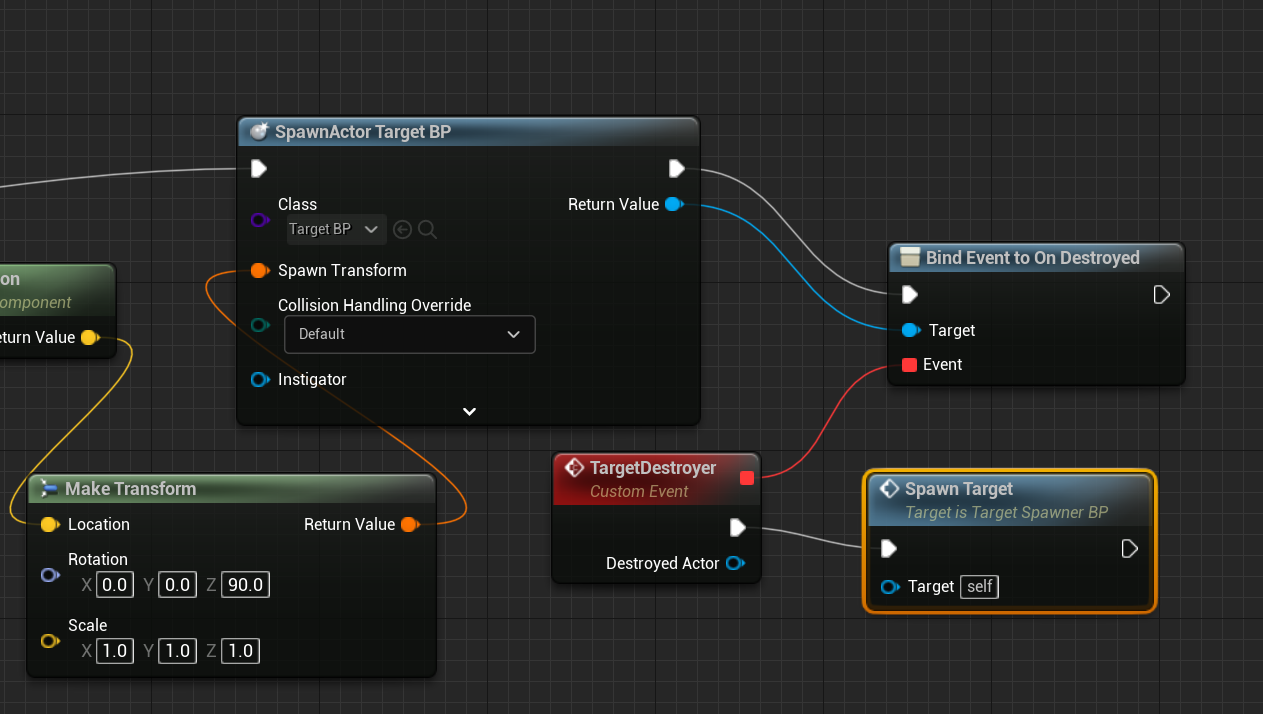Viewport: 1263px width, 714px height.
Task: Select Bind Event to On Destroyed title
Action: tap(1032, 258)
